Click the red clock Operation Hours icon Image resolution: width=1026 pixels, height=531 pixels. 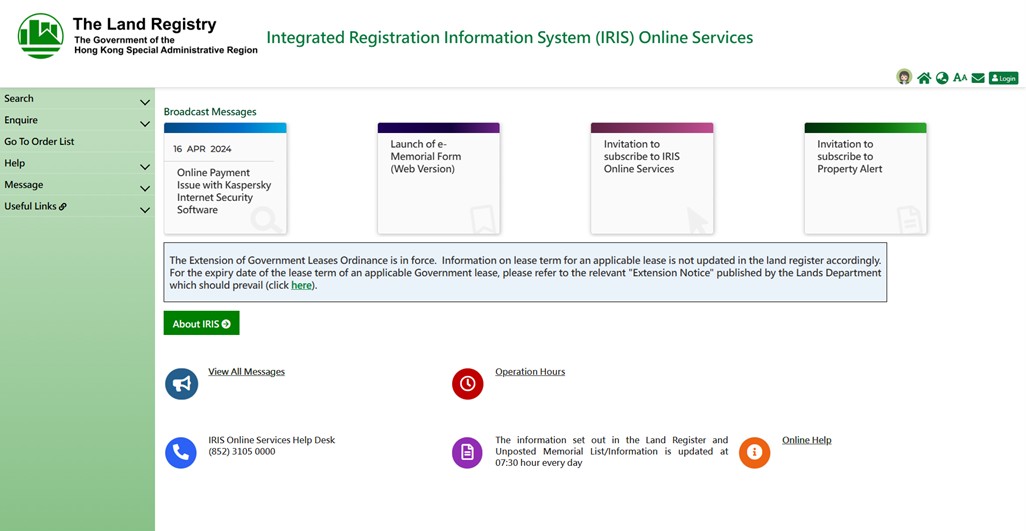point(468,384)
